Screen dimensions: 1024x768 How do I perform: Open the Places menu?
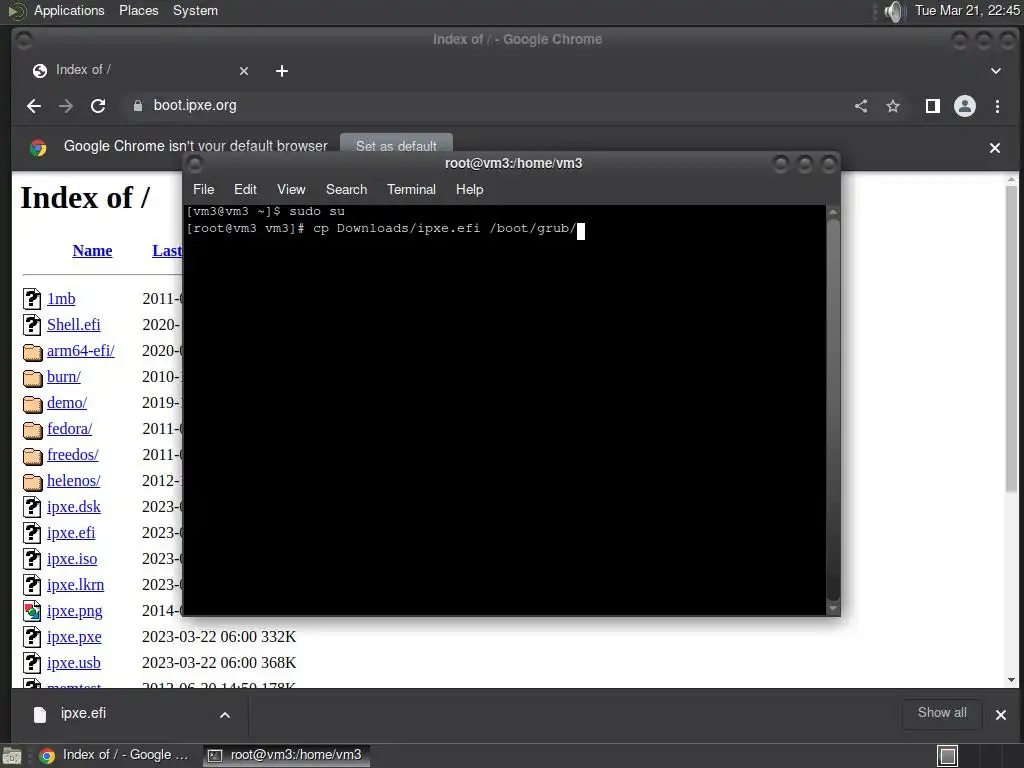138,10
